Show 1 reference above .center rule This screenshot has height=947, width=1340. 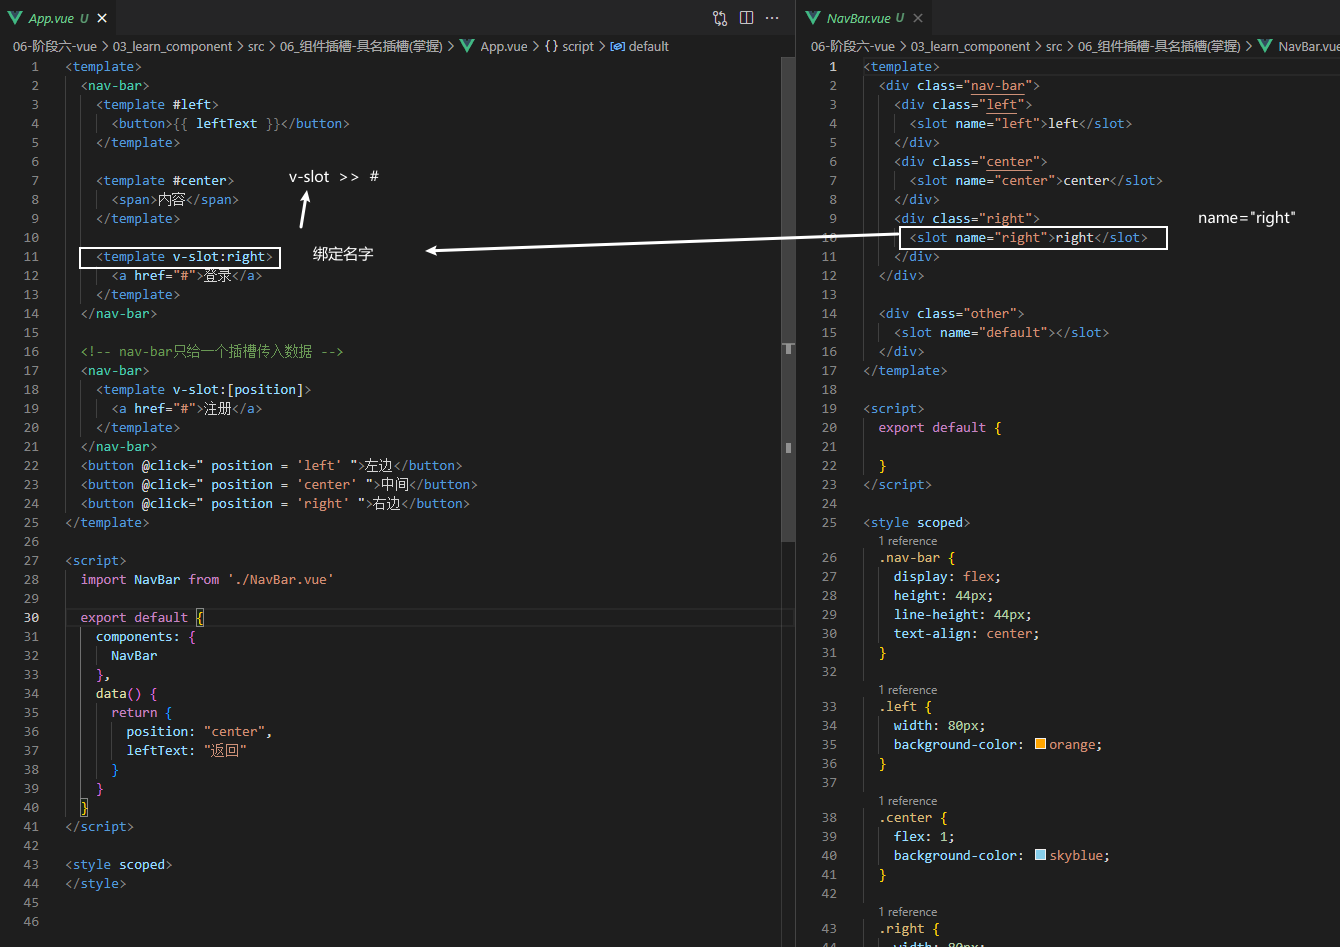[x=908, y=801]
